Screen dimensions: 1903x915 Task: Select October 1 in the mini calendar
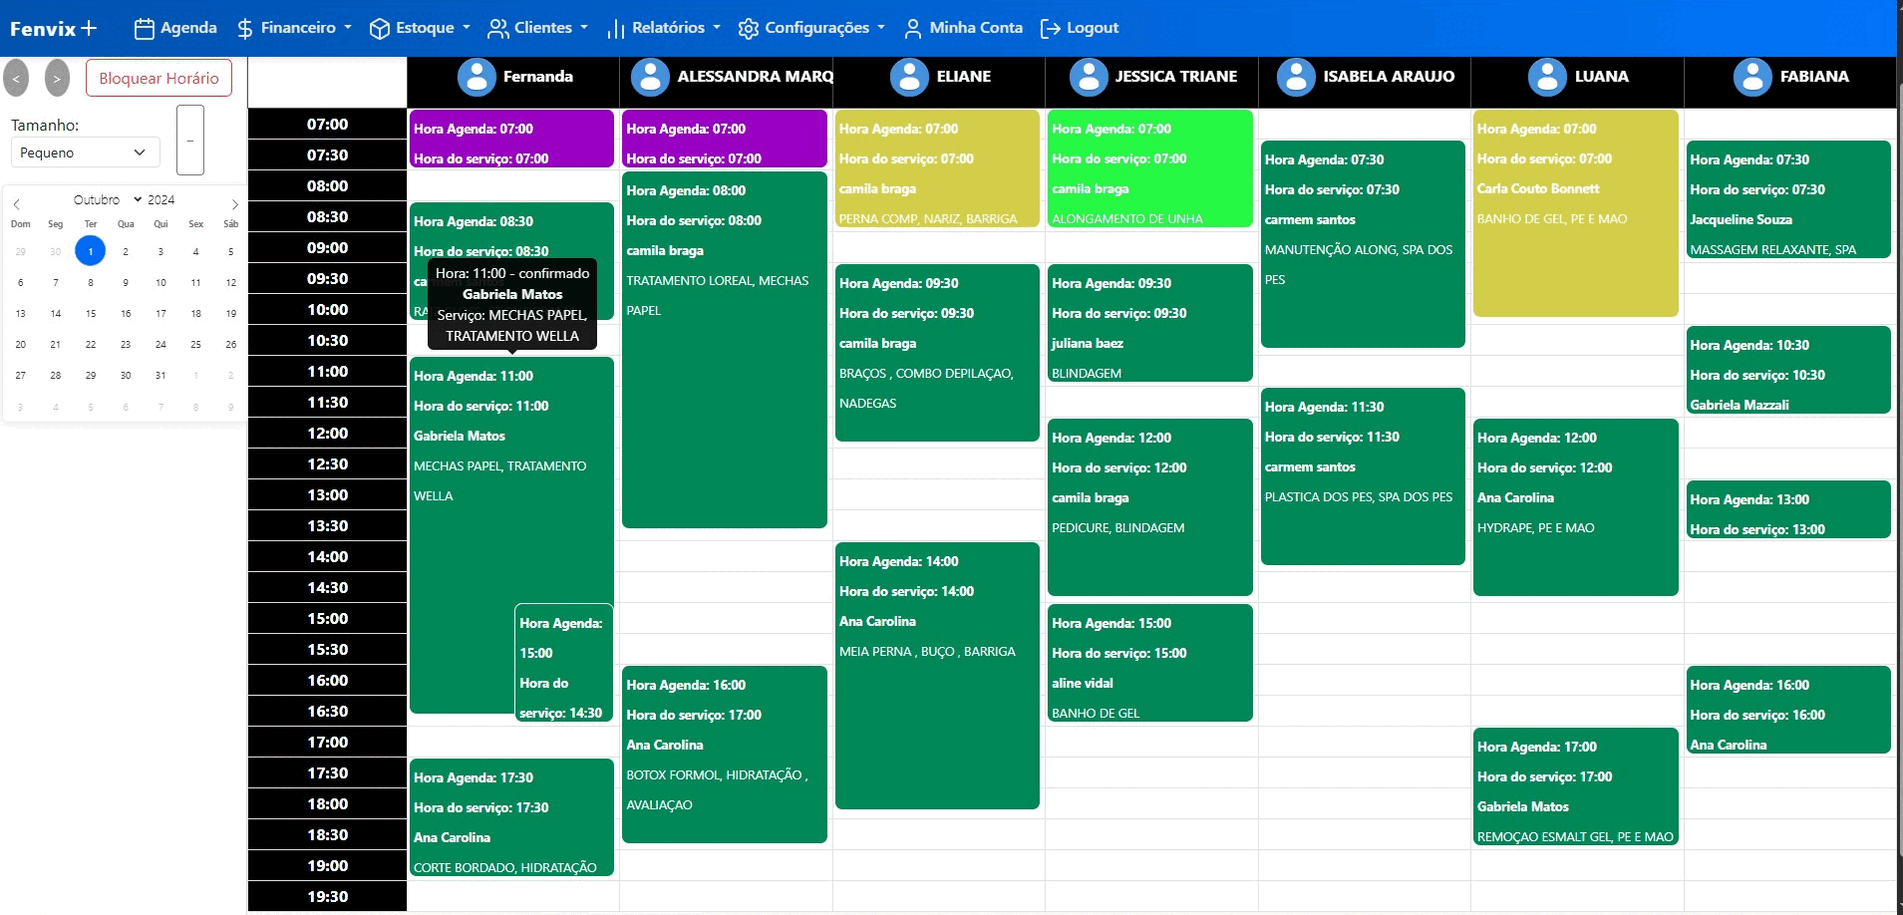[x=91, y=251]
